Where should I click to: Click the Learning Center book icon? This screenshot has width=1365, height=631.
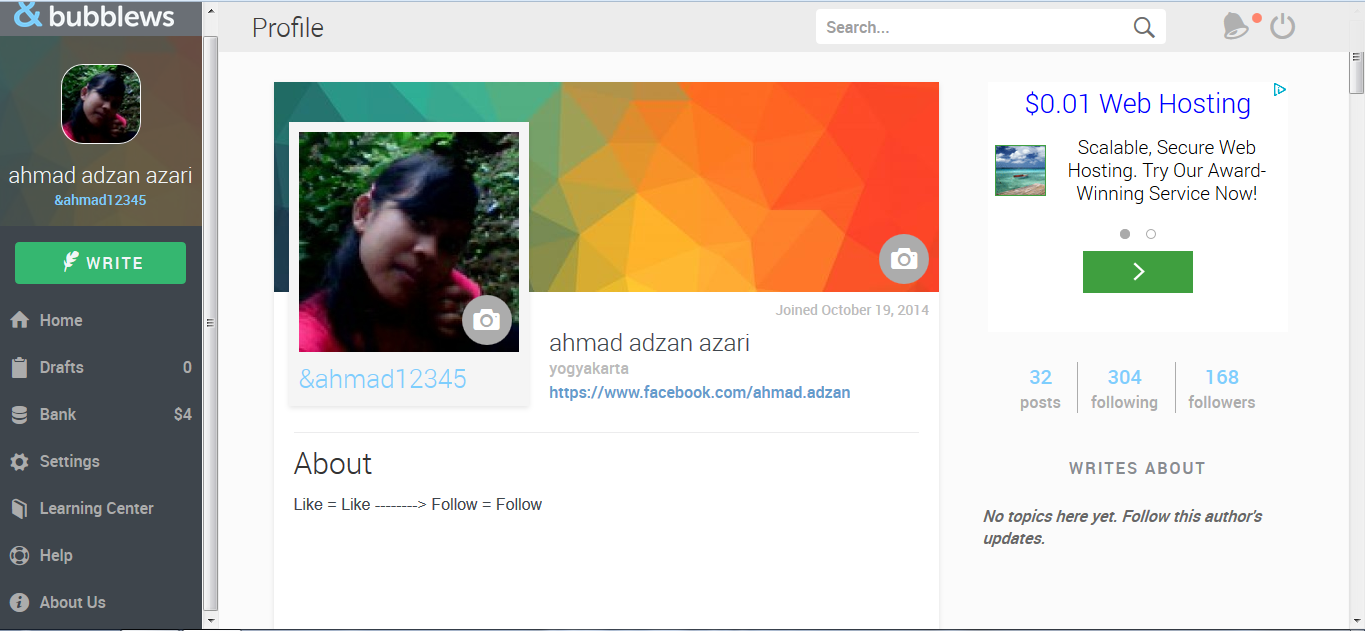click(x=19, y=508)
